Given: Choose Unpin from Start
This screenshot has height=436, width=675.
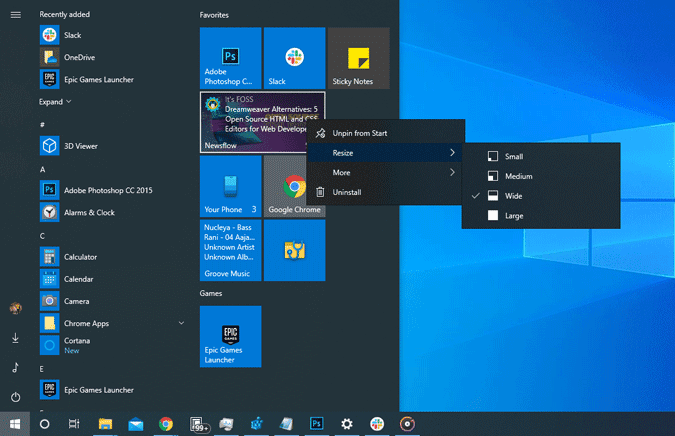Looking at the screenshot, I should pos(385,133).
